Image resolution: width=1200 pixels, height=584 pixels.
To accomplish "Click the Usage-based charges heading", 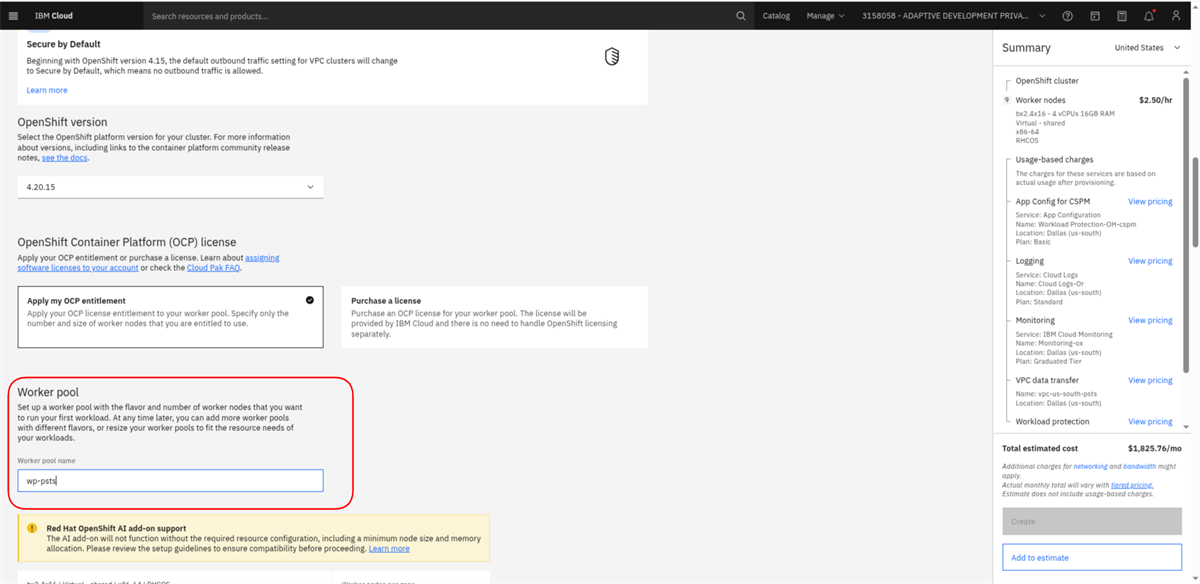I will [x=1055, y=160].
